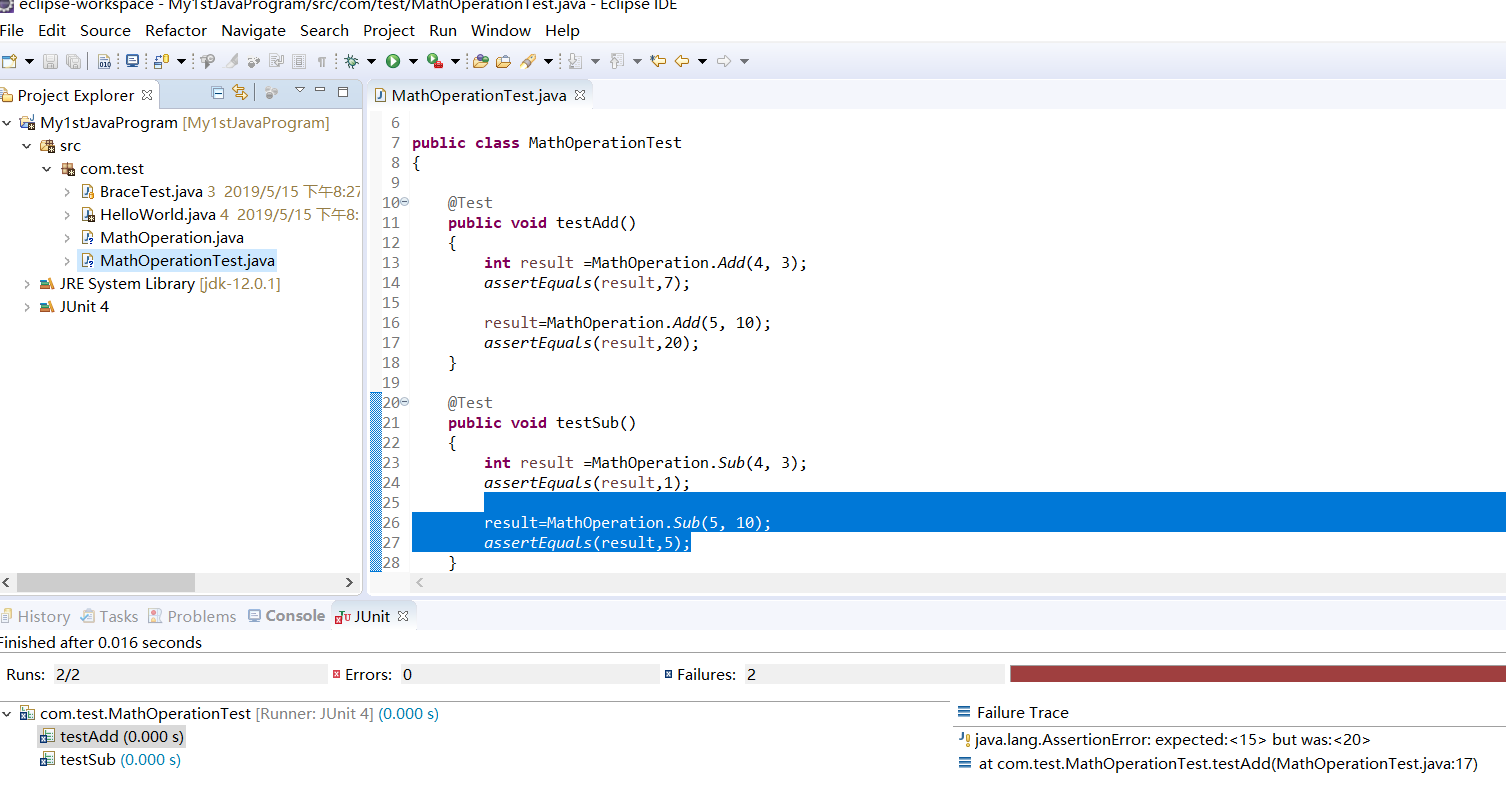Collapse the com.test.MathOperationTest results node
Screen dimensions: 1506x789
(8, 714)
